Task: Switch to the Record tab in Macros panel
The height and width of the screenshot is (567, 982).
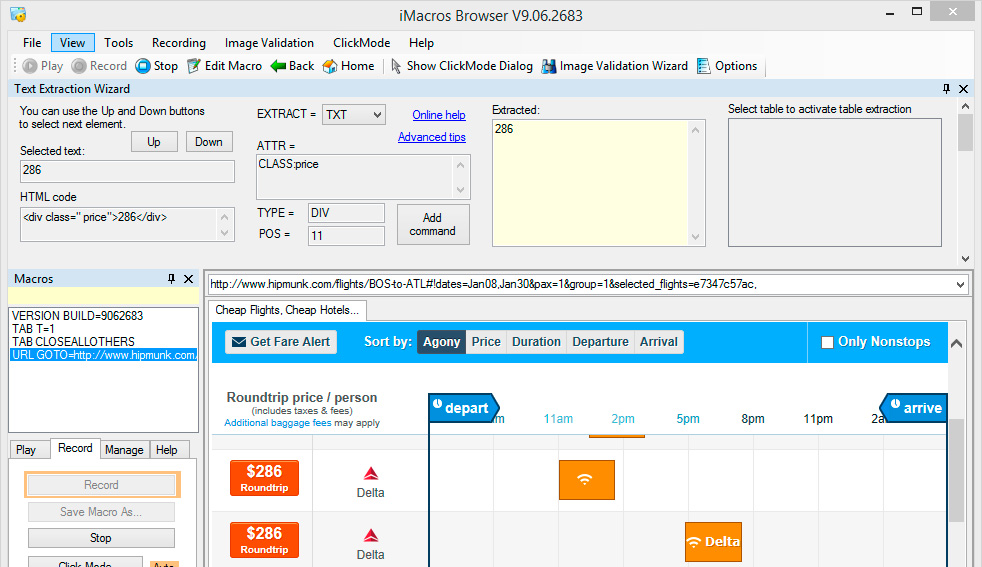Action: point(75,448)
